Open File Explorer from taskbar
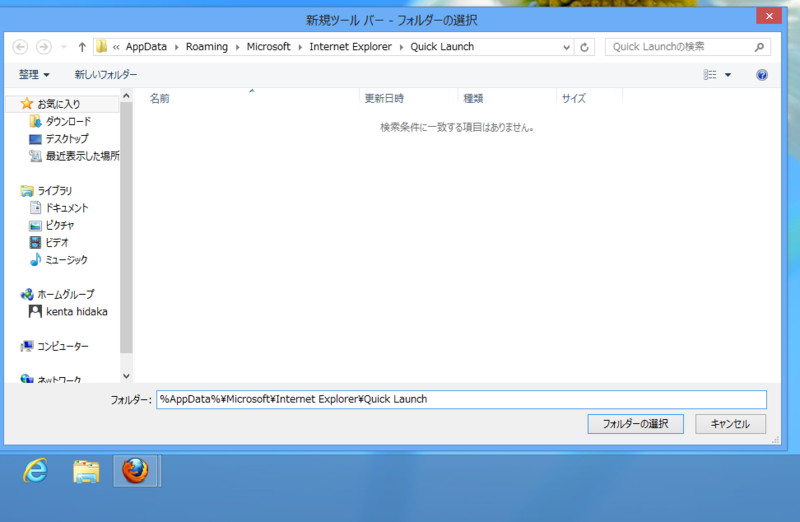Screen dimensions: 800x522 pos(86,470)
